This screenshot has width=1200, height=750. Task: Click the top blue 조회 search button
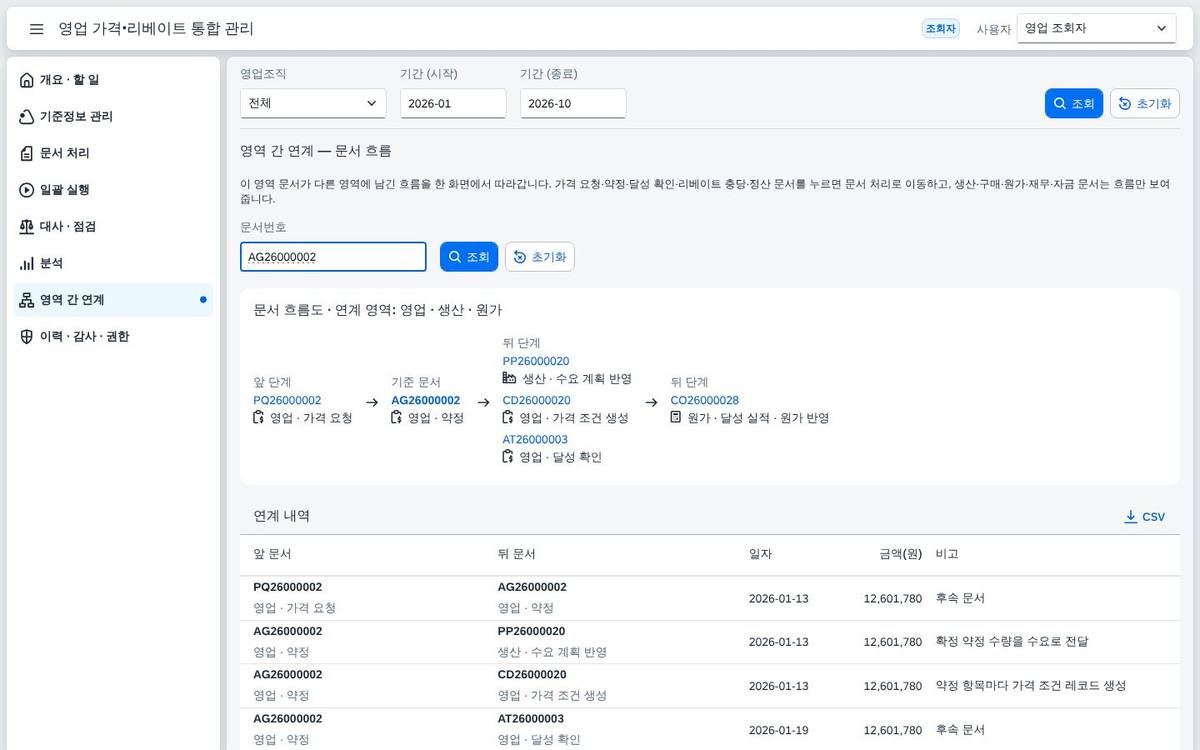pos(1074,104)
